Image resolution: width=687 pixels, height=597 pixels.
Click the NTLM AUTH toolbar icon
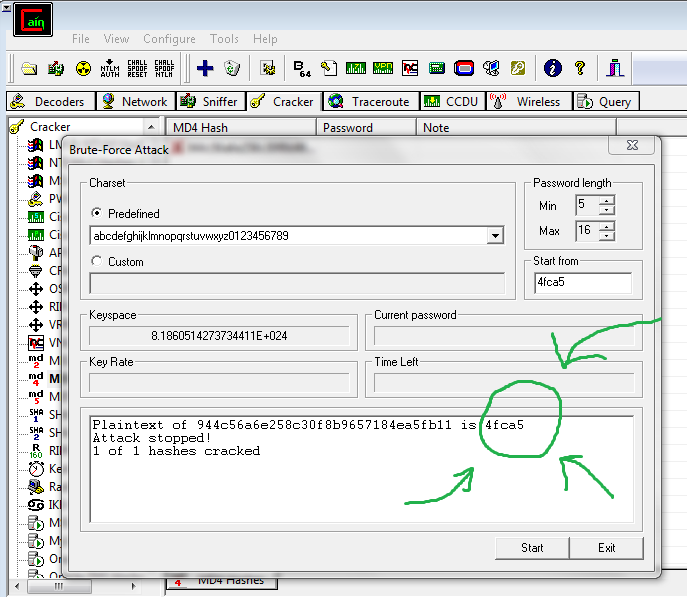pyautogui.click(x=110, y=68)
